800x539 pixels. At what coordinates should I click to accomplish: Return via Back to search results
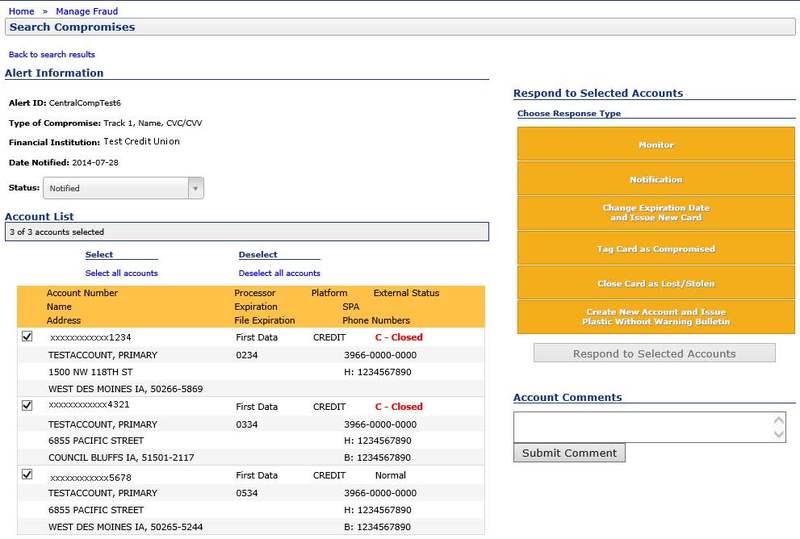click(x=52, y=54)
